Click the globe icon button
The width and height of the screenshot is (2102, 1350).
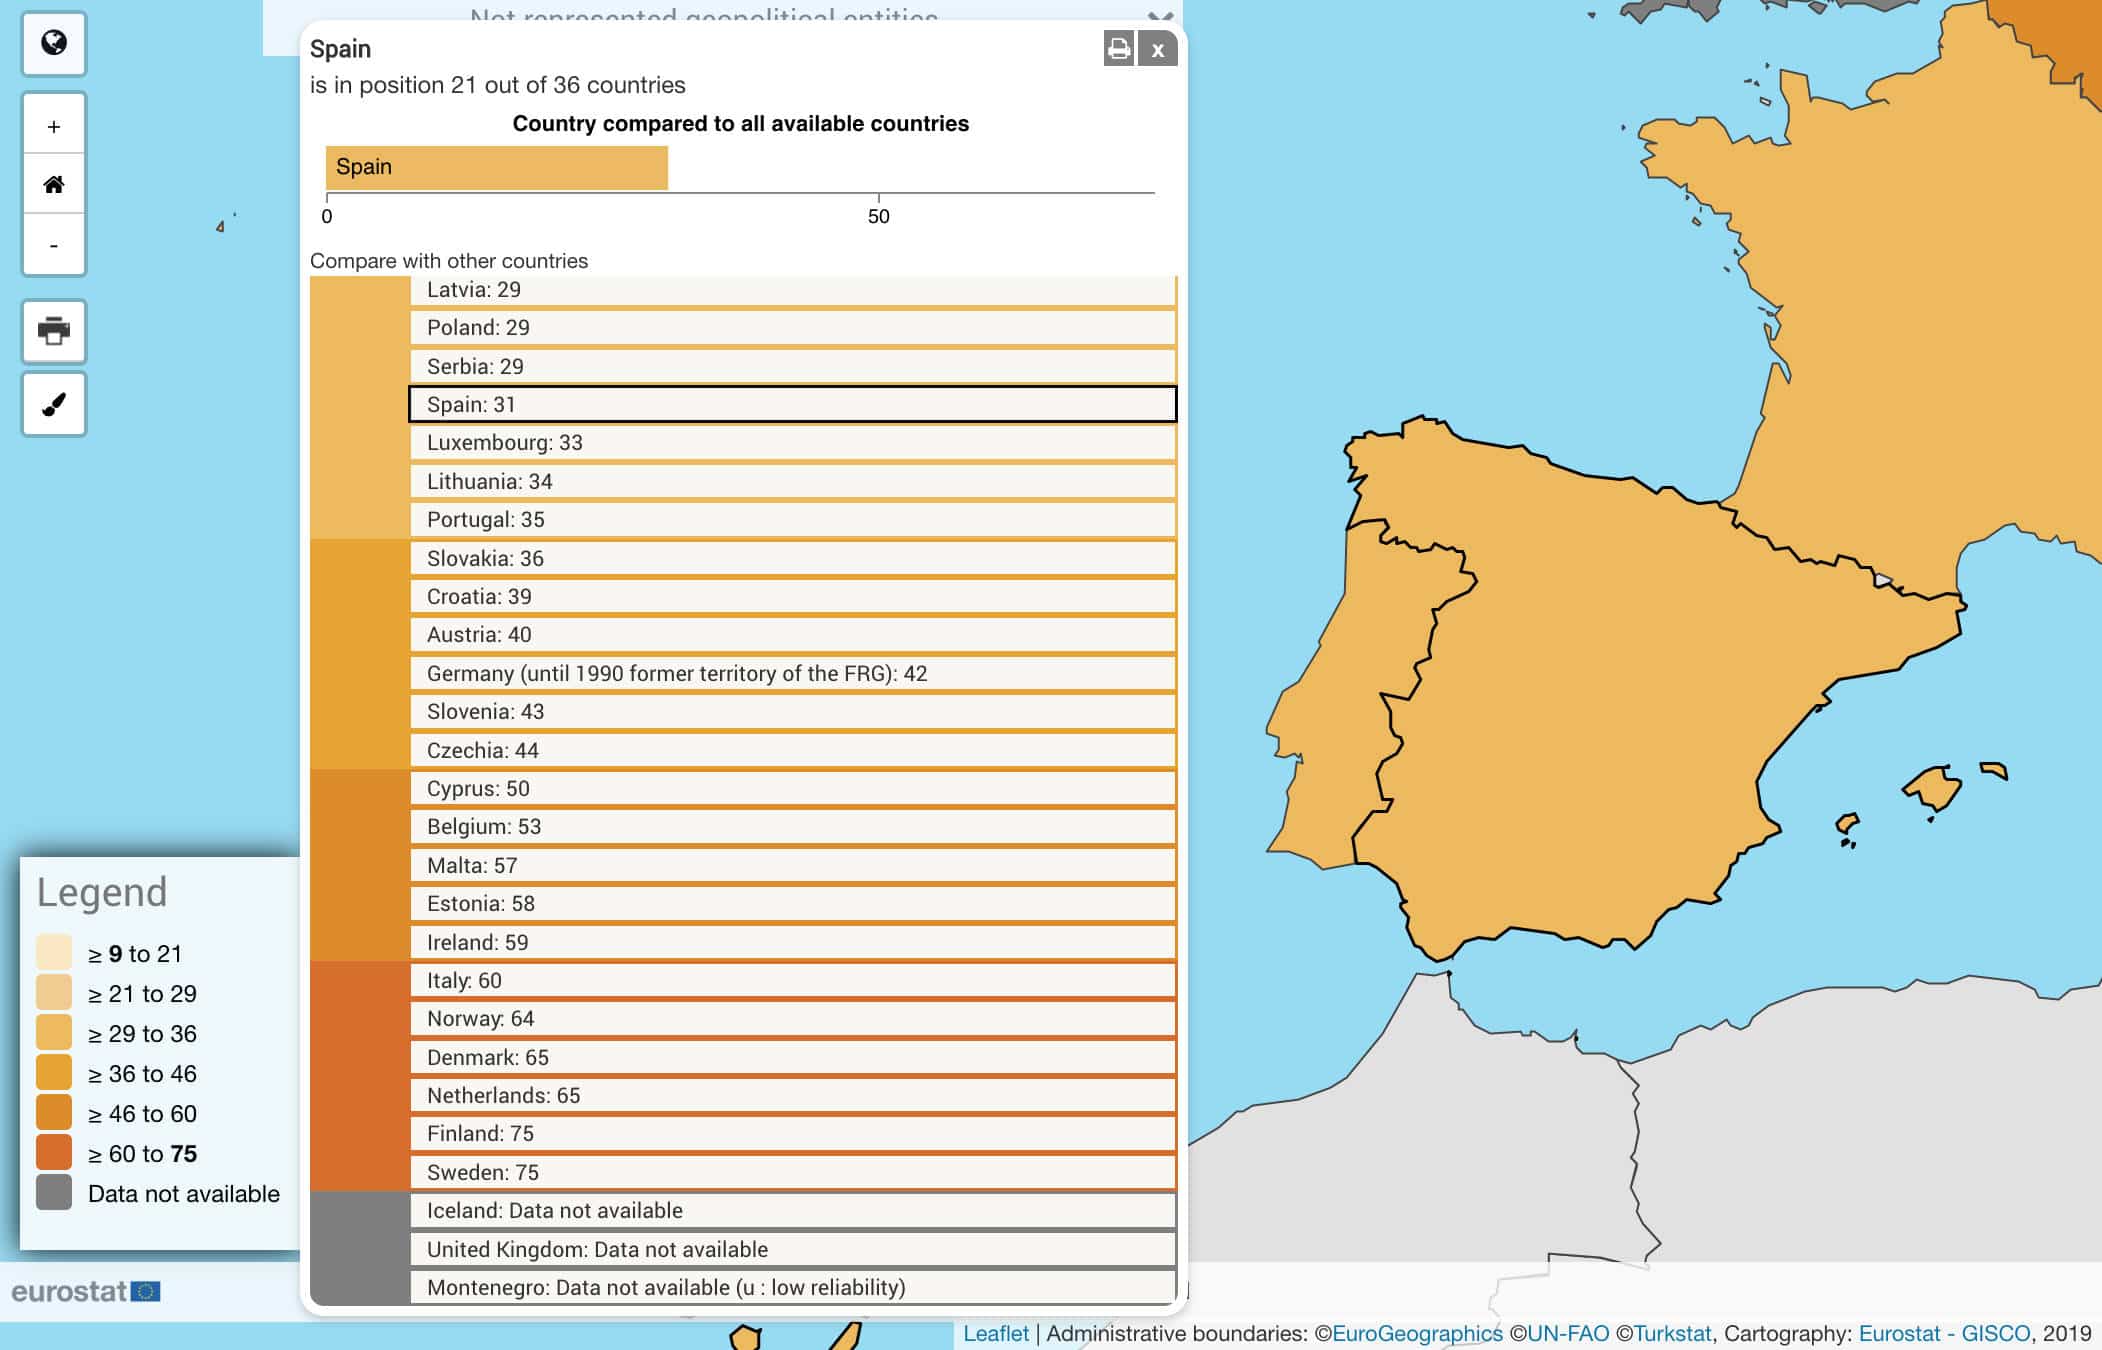(x=54, y=43)
